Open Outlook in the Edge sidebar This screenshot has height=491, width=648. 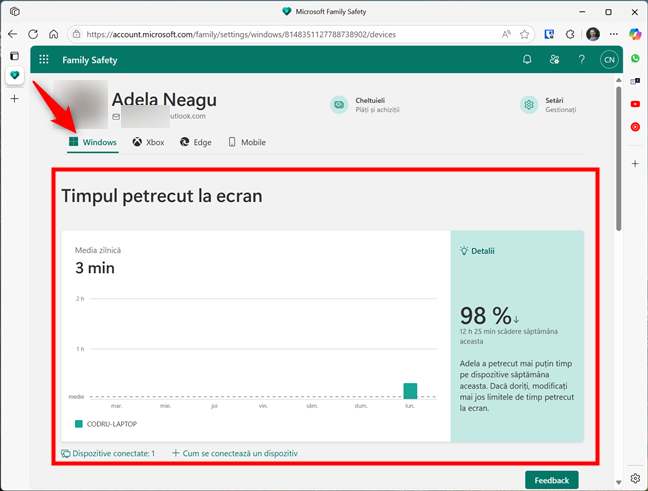pos(635,81)
